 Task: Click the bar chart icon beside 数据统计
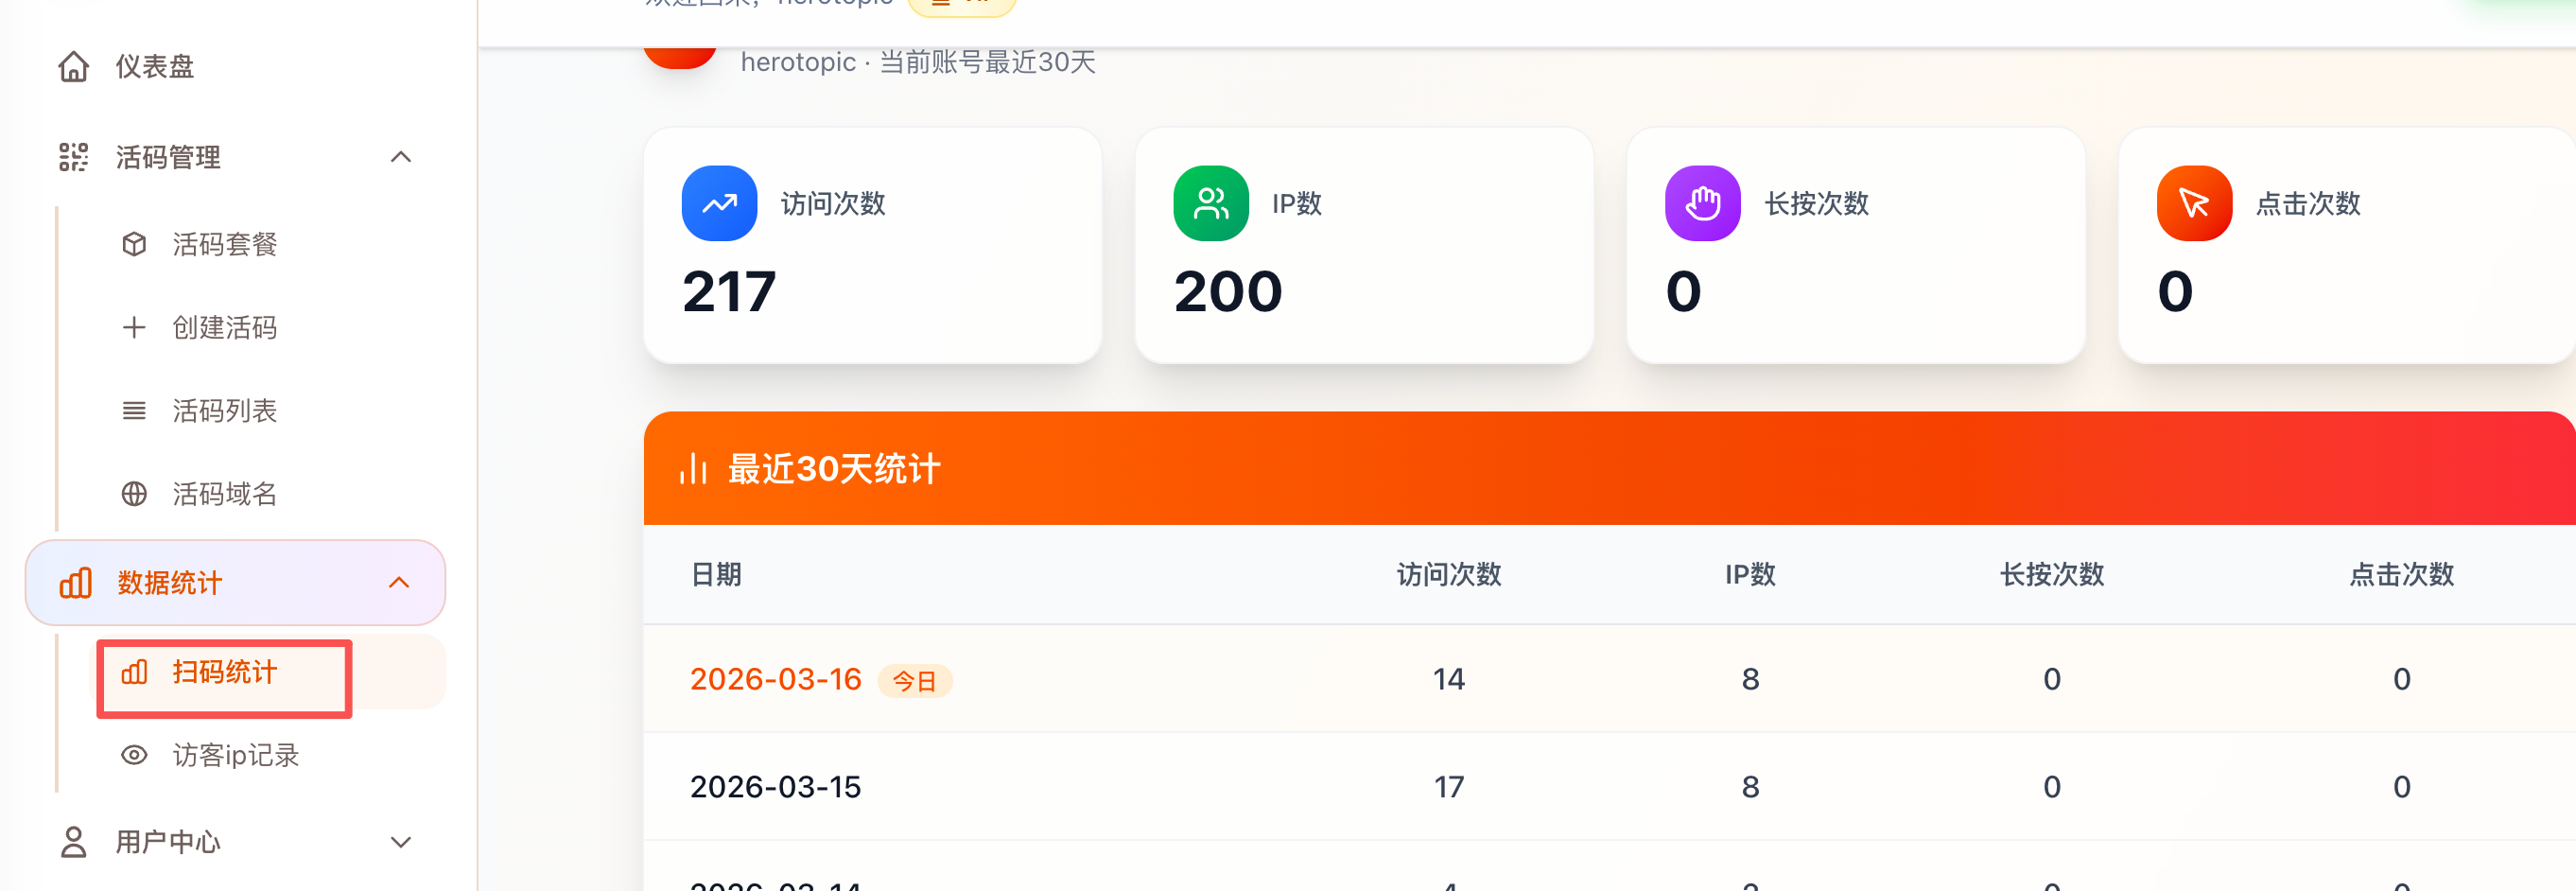(x=76, y=583)
